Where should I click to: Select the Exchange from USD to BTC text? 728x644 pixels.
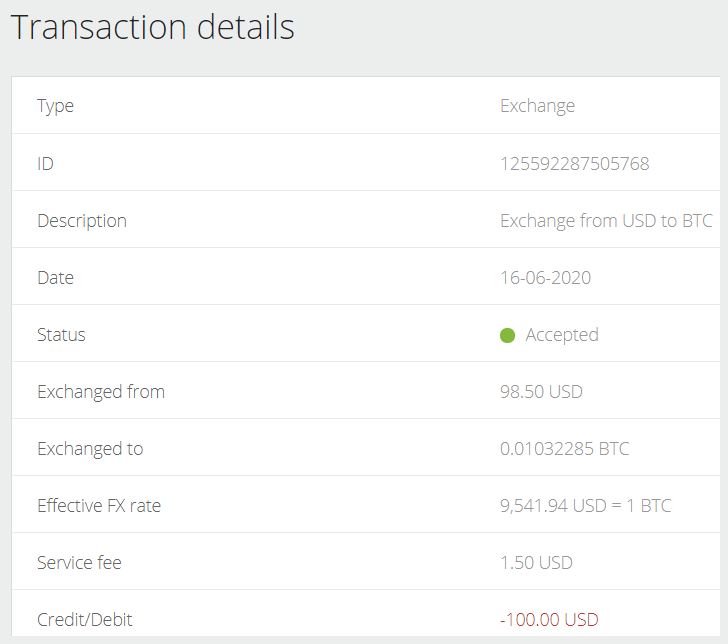click(x=606, y=221)
